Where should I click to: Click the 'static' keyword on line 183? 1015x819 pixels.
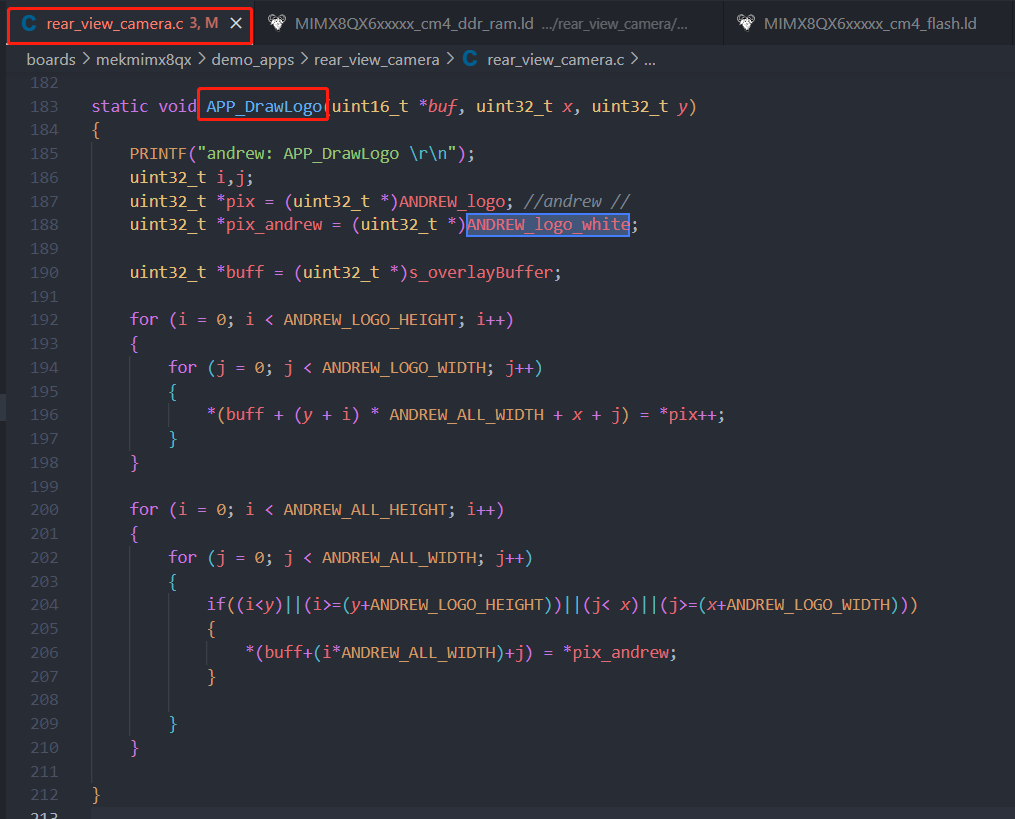coord(120,106)
